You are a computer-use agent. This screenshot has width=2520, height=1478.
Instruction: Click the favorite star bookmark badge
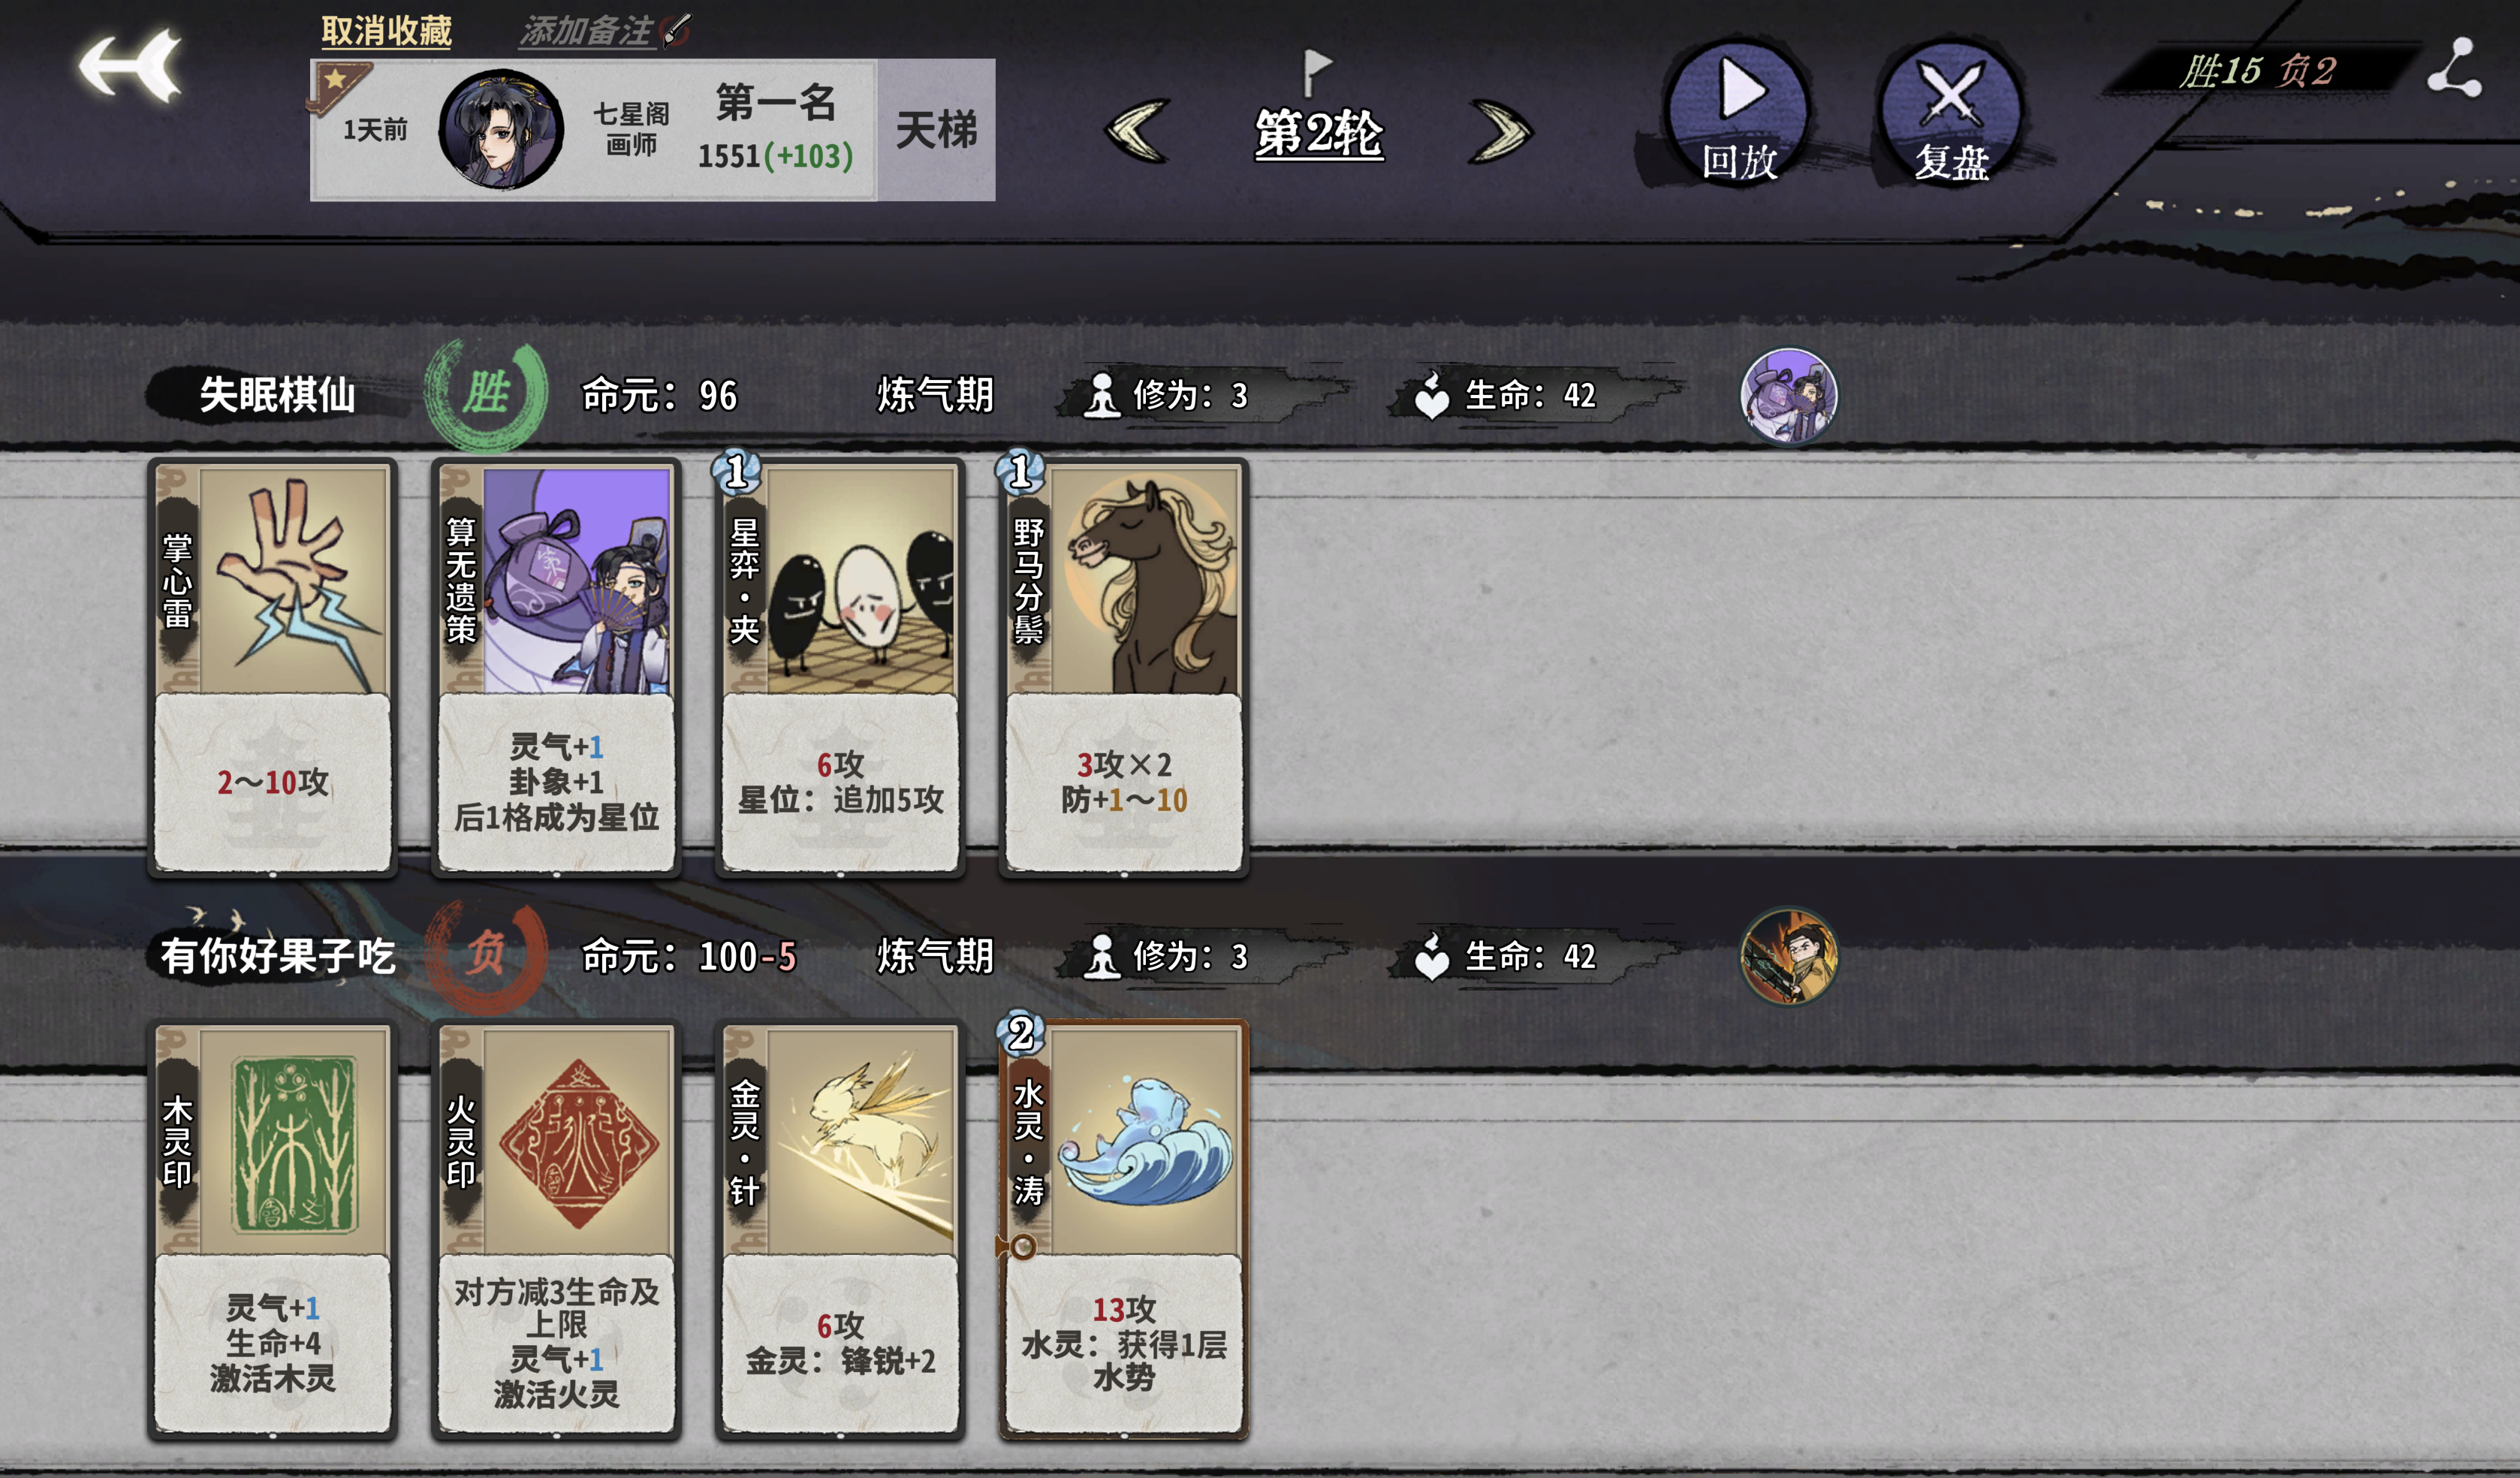point(337,86)
